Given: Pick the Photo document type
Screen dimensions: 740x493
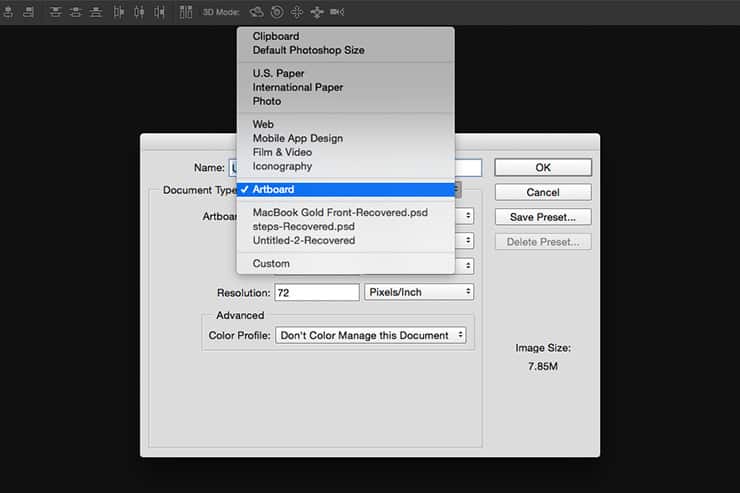Looking at the screenshot, I should 345,101.
